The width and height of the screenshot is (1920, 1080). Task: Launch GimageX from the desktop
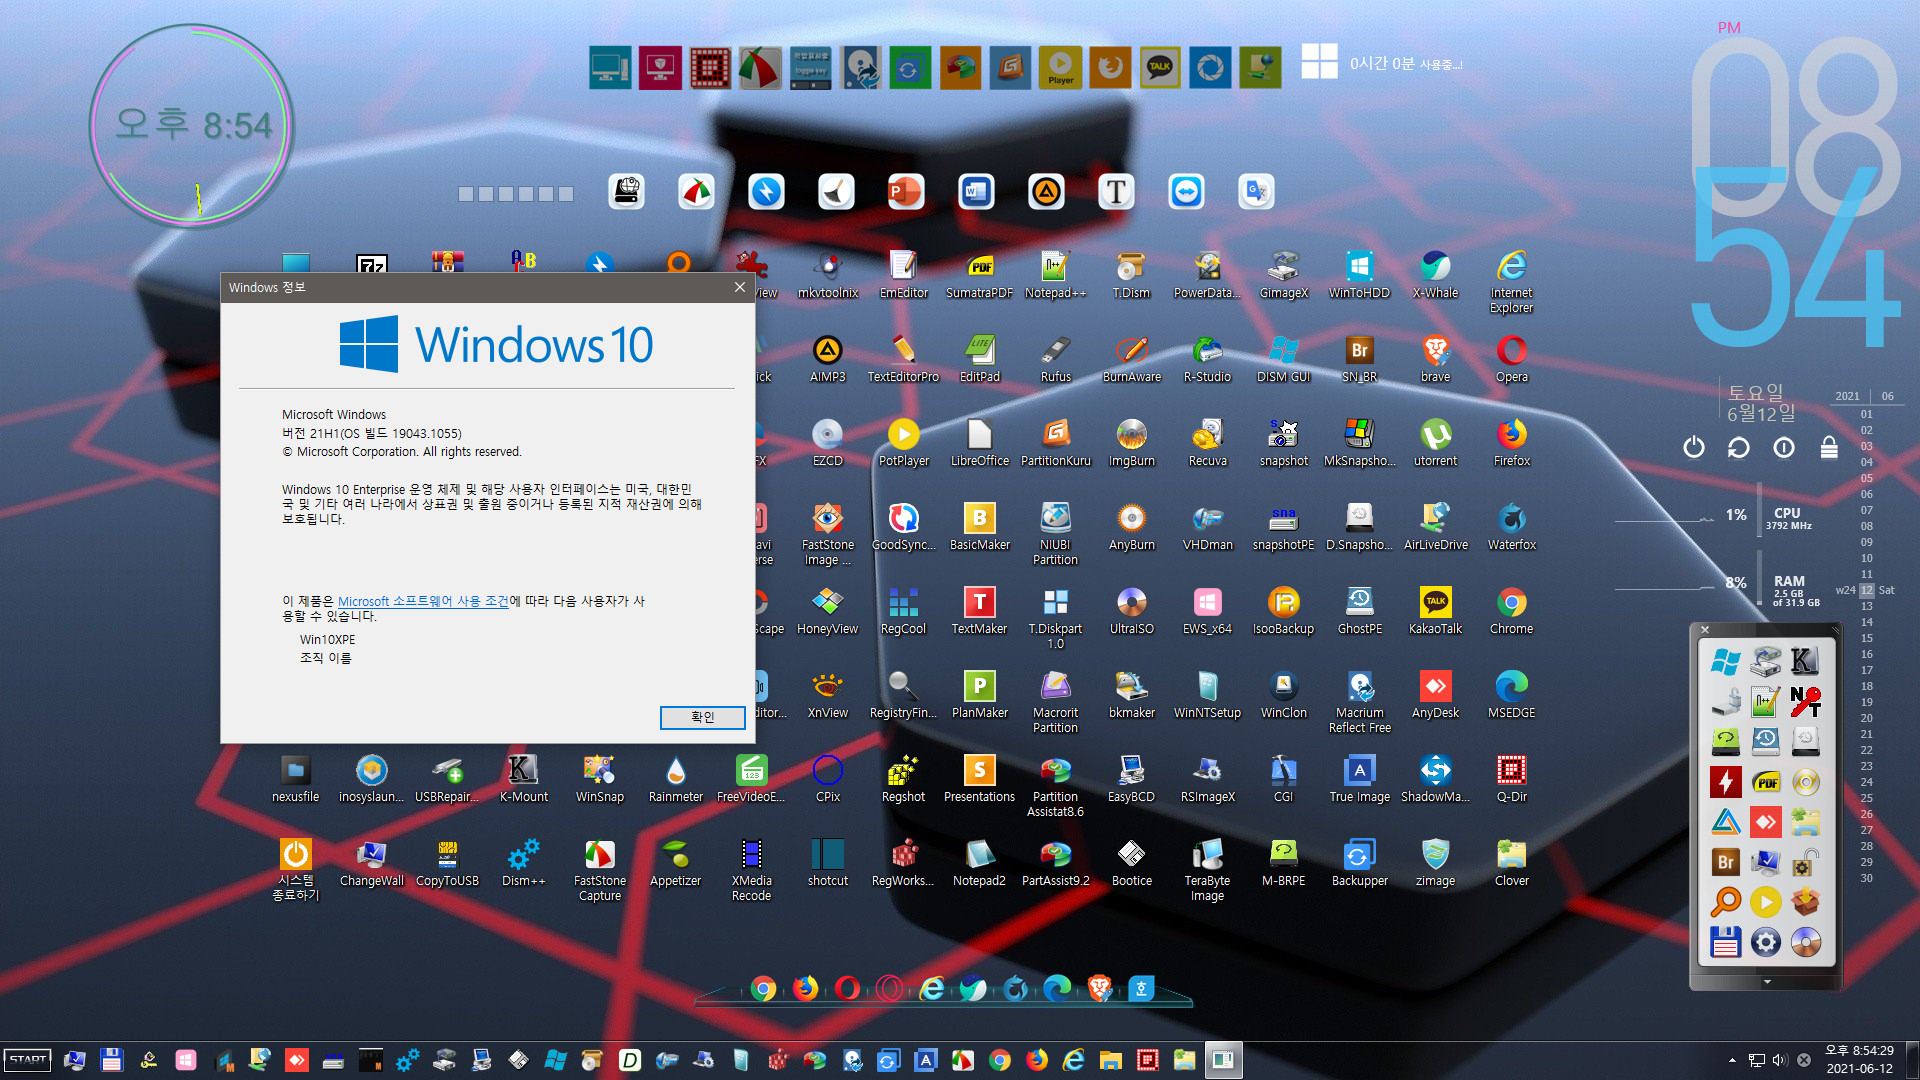(1283, 274)
